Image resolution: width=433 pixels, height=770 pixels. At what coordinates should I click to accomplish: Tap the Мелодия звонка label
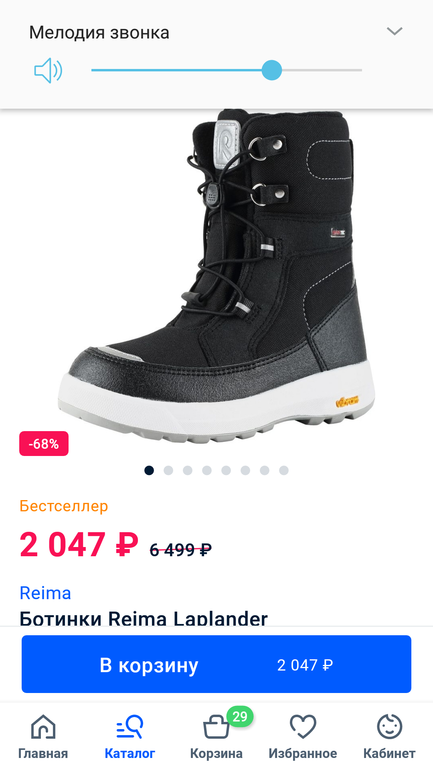99,32
